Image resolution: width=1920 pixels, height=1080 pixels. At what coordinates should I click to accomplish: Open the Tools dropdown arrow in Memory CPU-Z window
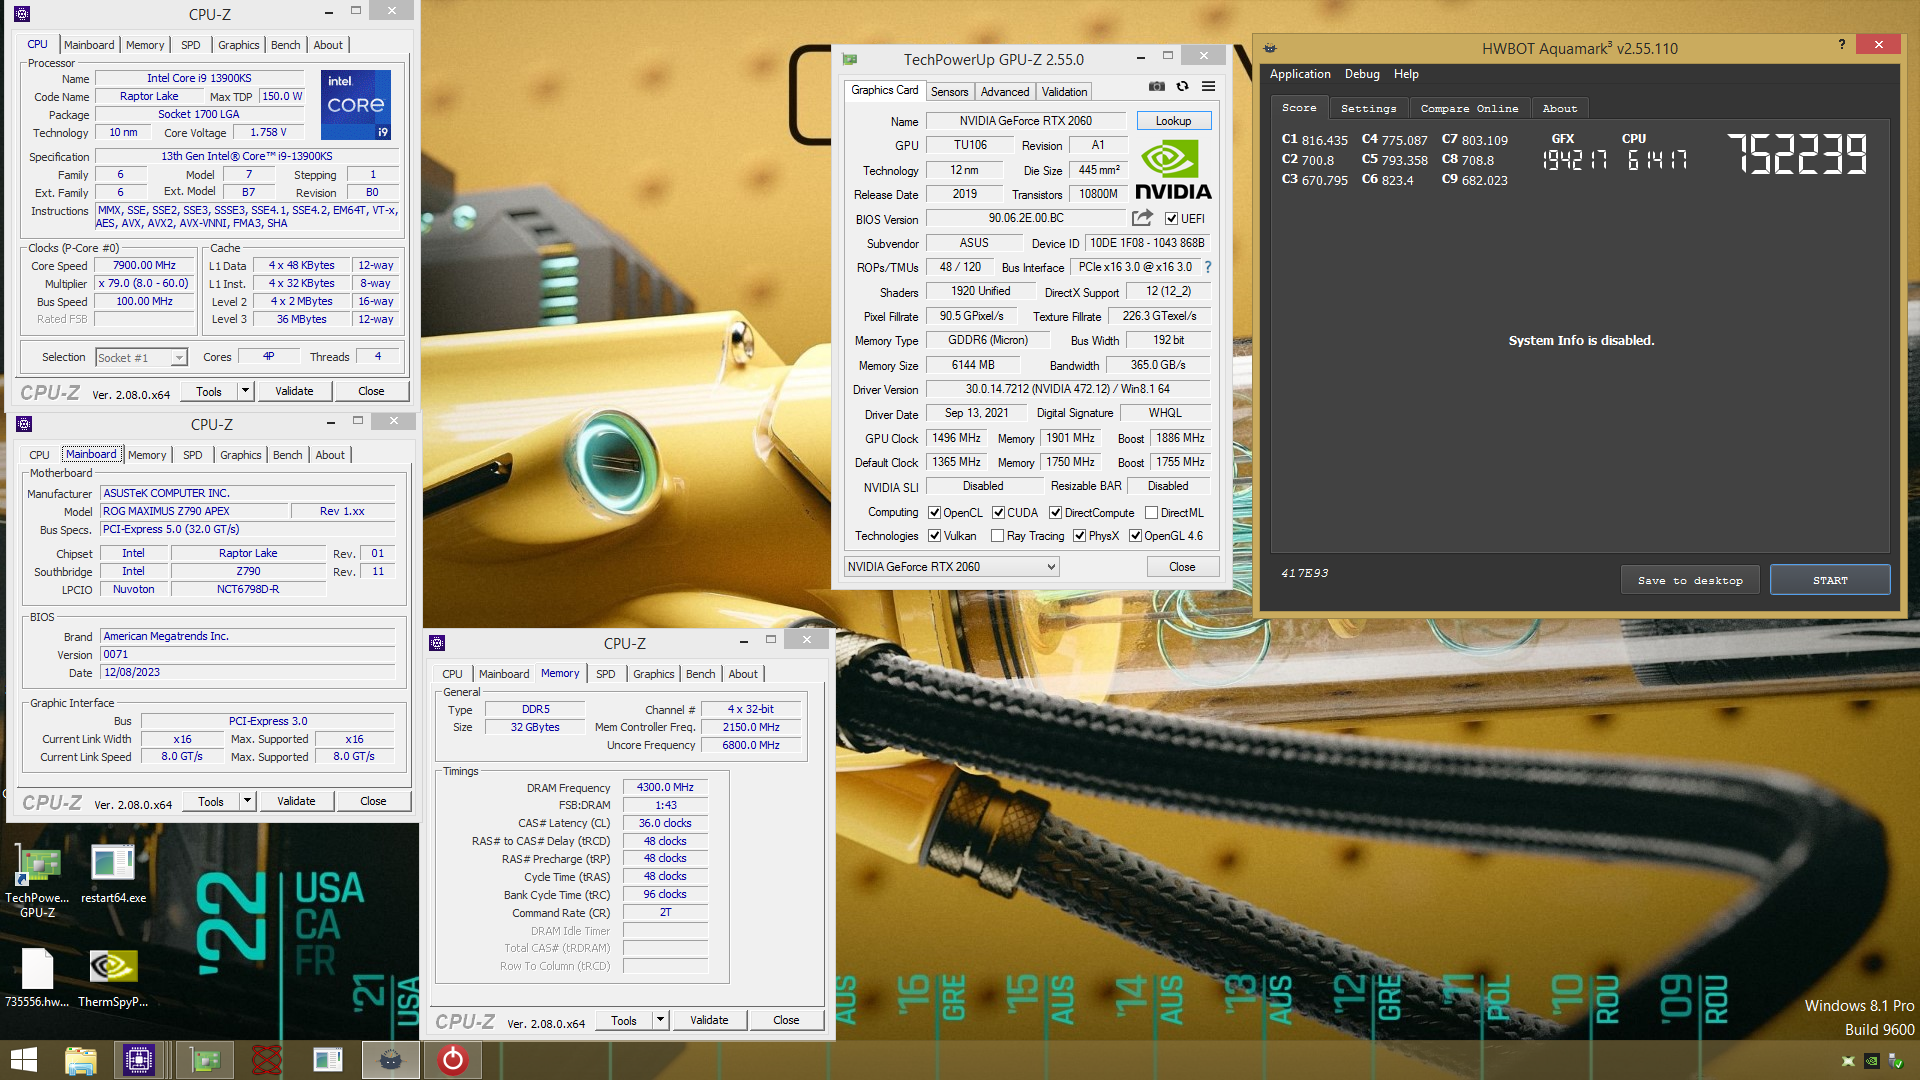(x=660, y=1020)
